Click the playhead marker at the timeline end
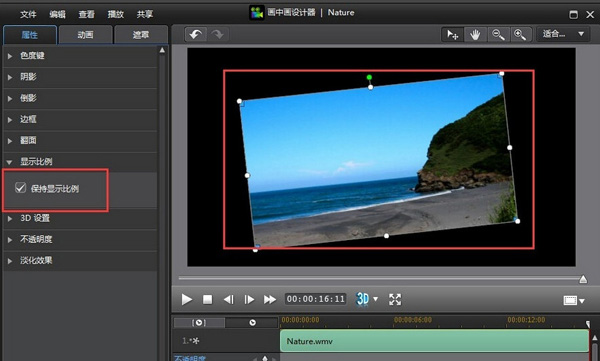Screen dimensions: 600x361 point(588,324)
